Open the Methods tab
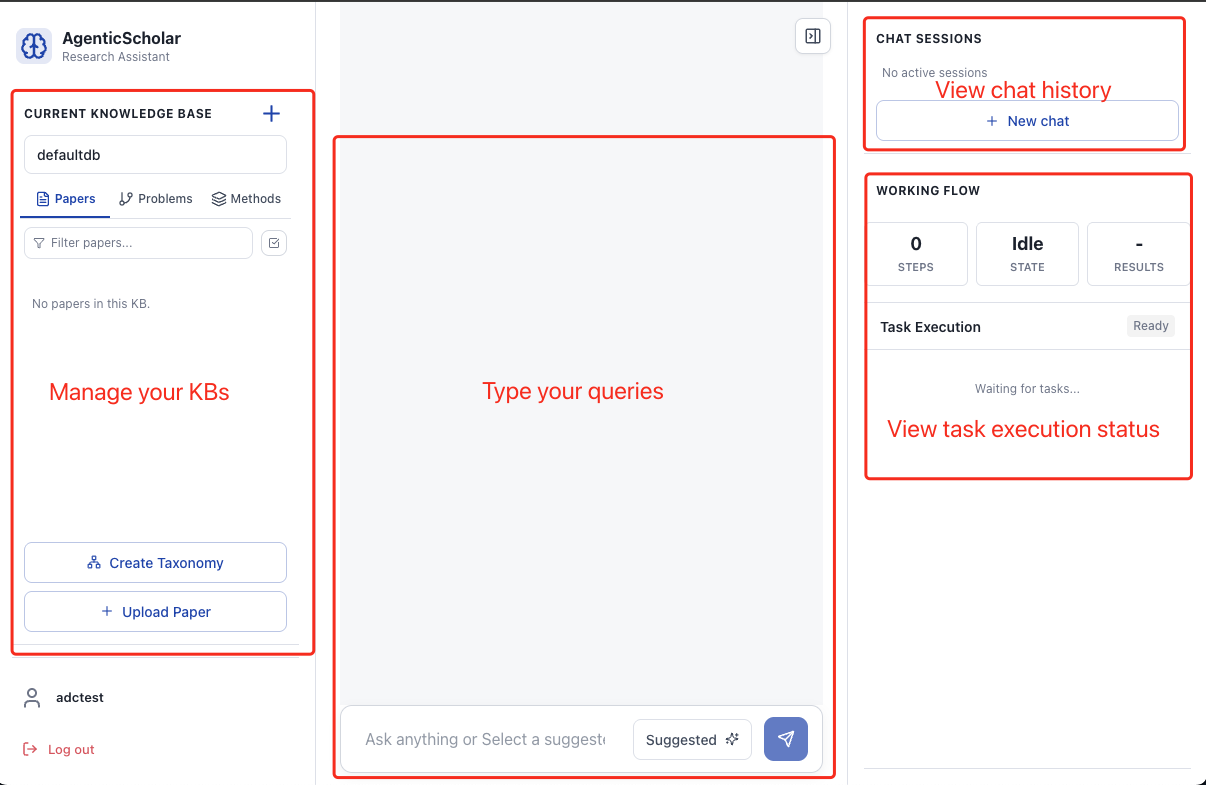 click(x=246, y=198)
